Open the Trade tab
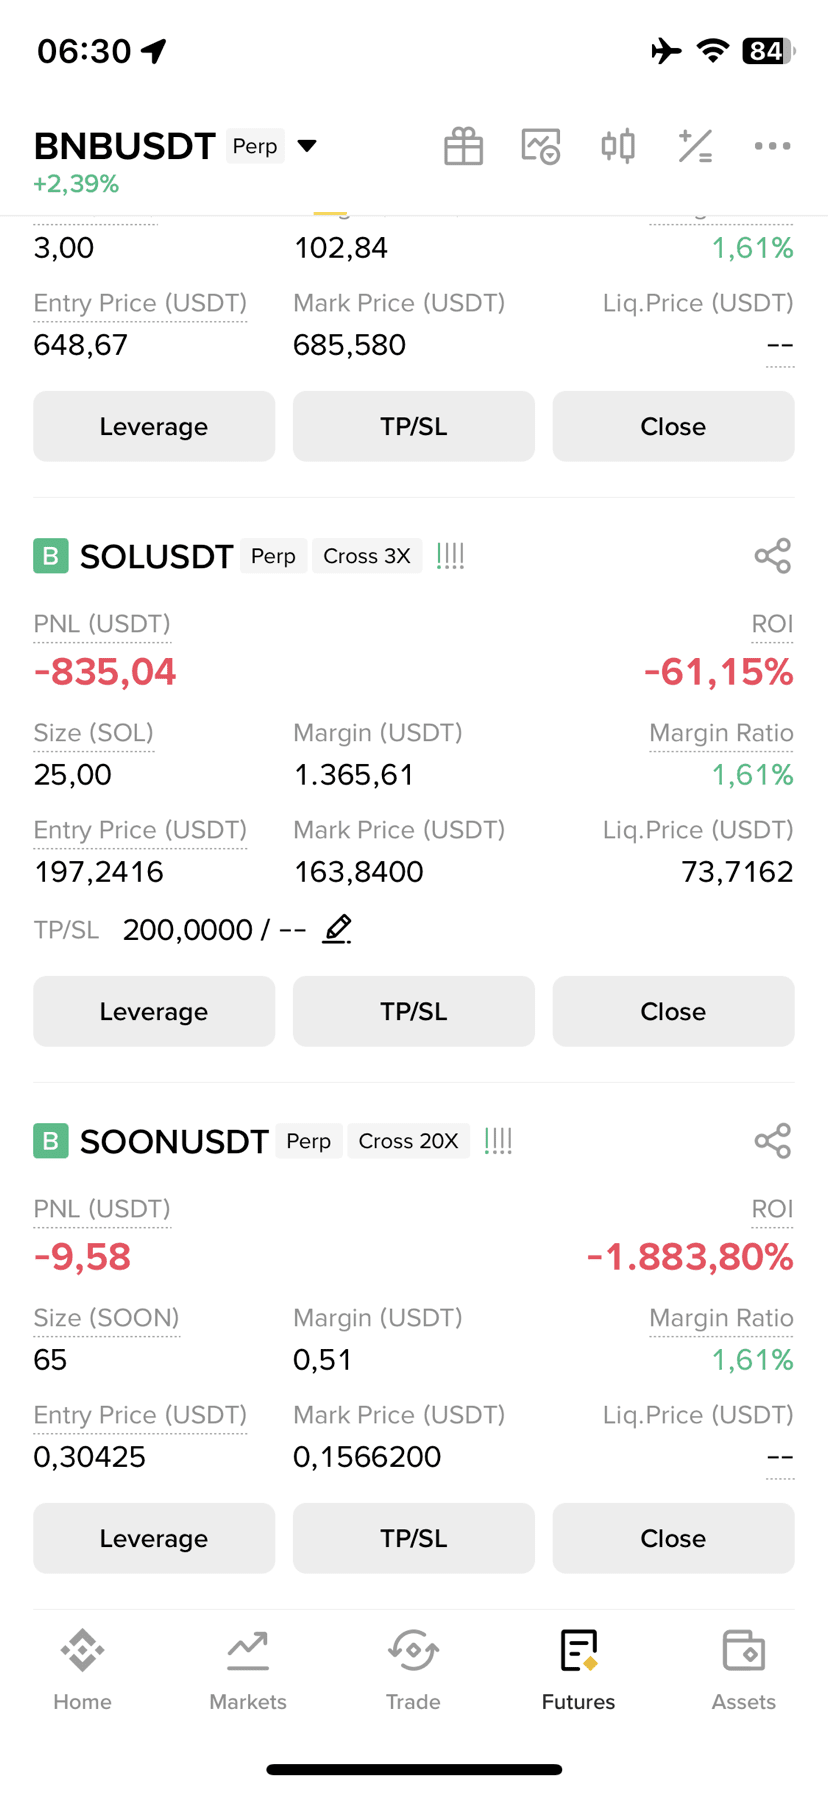The width and height of the screenshot is (828, 1793). (413, 1671)
